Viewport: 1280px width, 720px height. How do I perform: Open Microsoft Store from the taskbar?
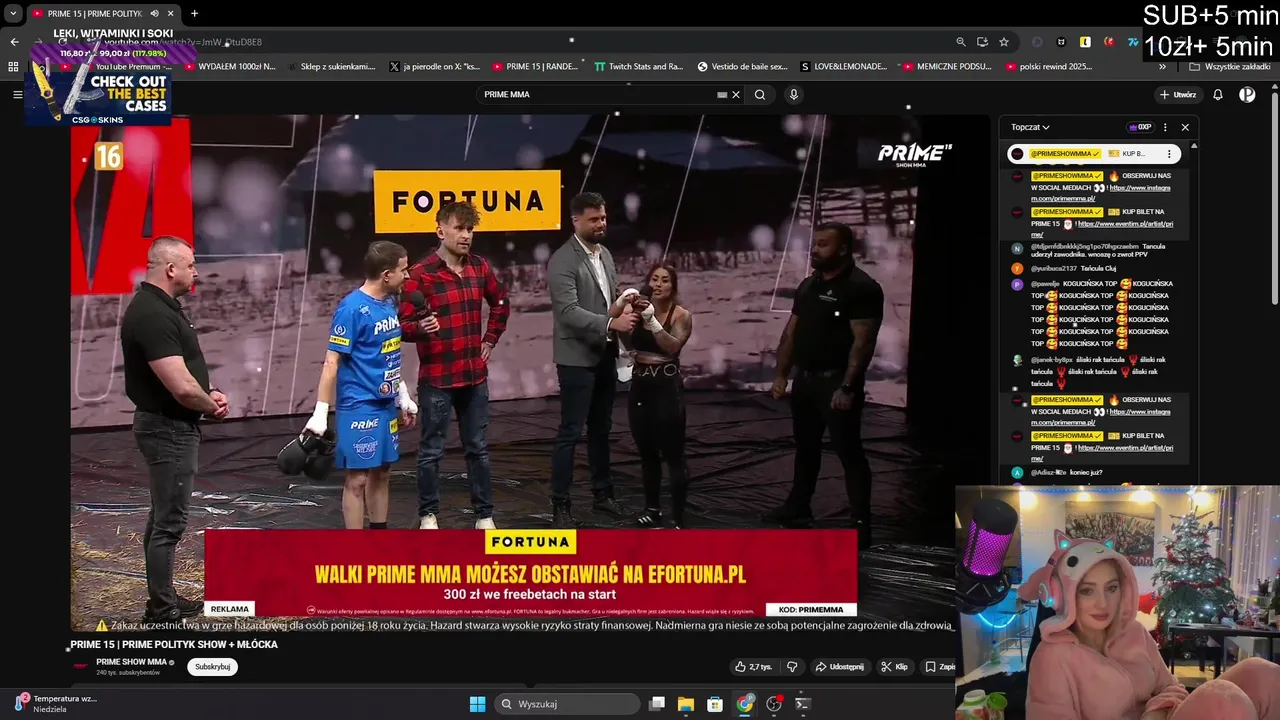(x=715, y=704)
